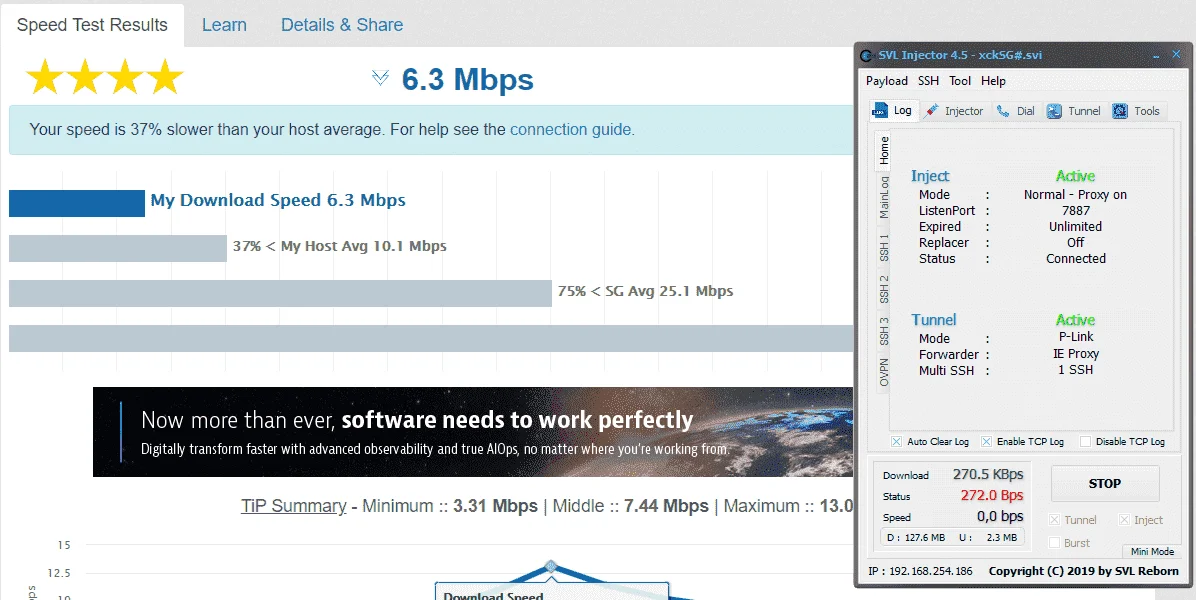Click the 6.3 Mbps headline result
Screen dimensions: 1196x600
click(x=468, y=79)
